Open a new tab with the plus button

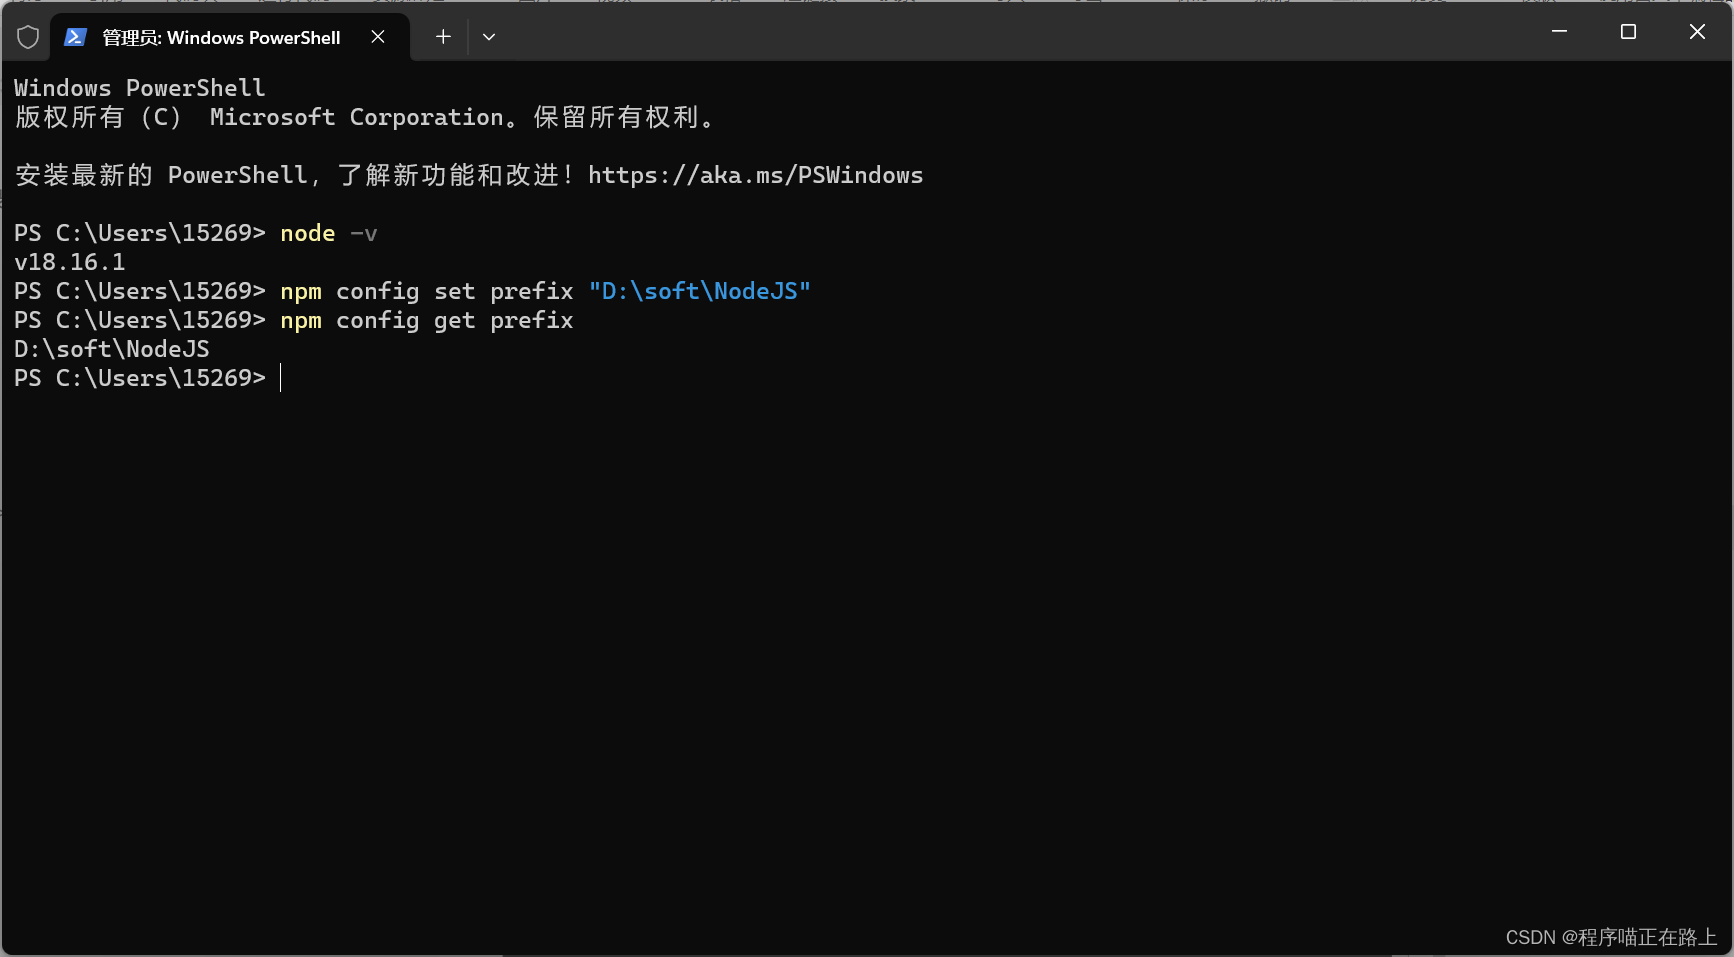pos(443,37)
